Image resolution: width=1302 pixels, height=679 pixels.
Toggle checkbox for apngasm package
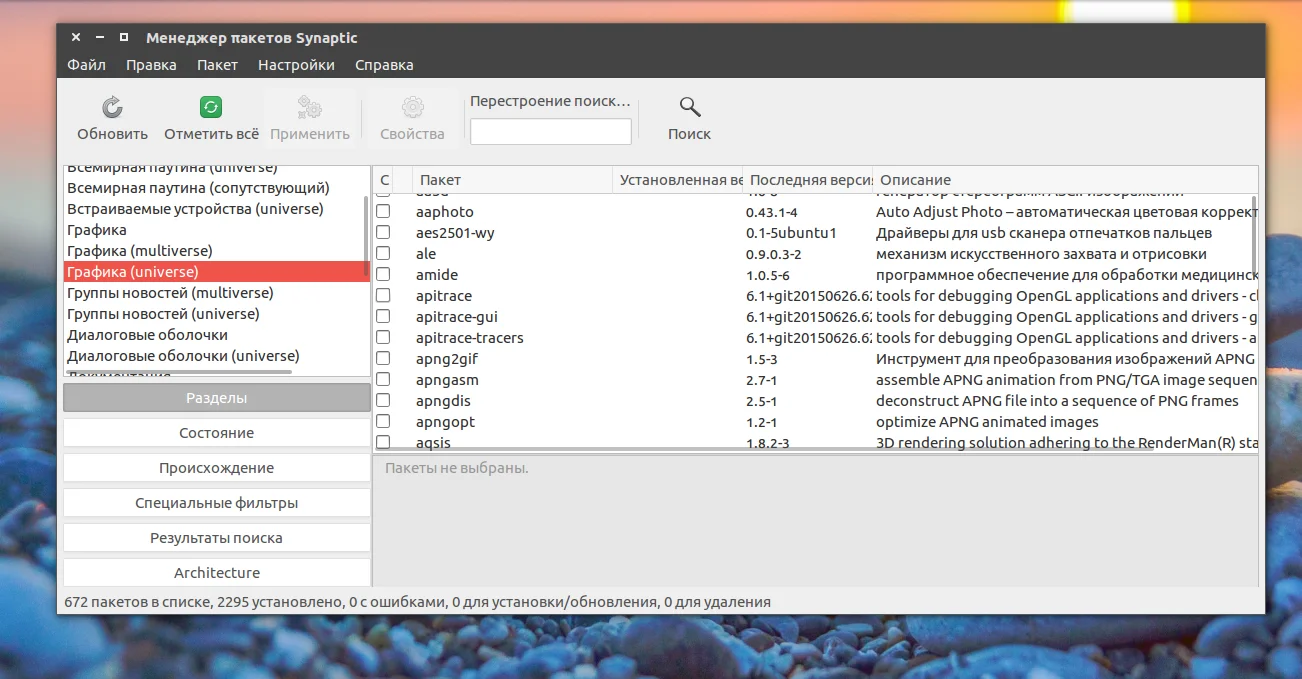click(383, 380)
